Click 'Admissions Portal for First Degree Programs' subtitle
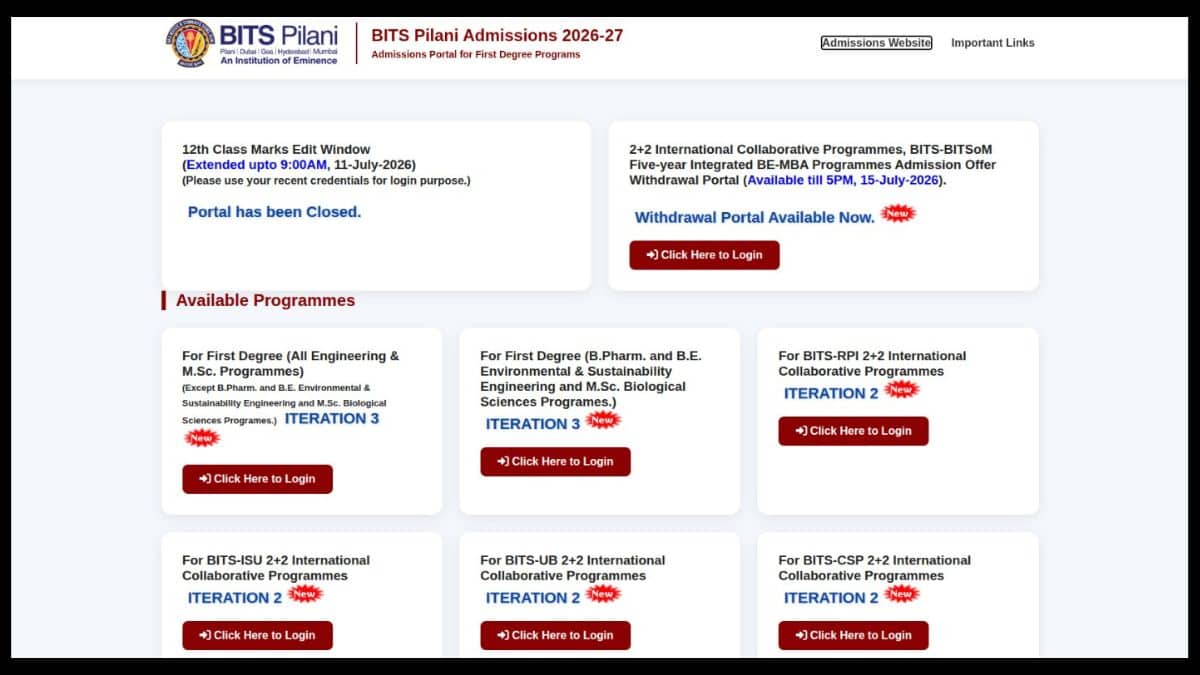Image resolution: width=1200 pixels, height=675 pixels. pos(475,55)
